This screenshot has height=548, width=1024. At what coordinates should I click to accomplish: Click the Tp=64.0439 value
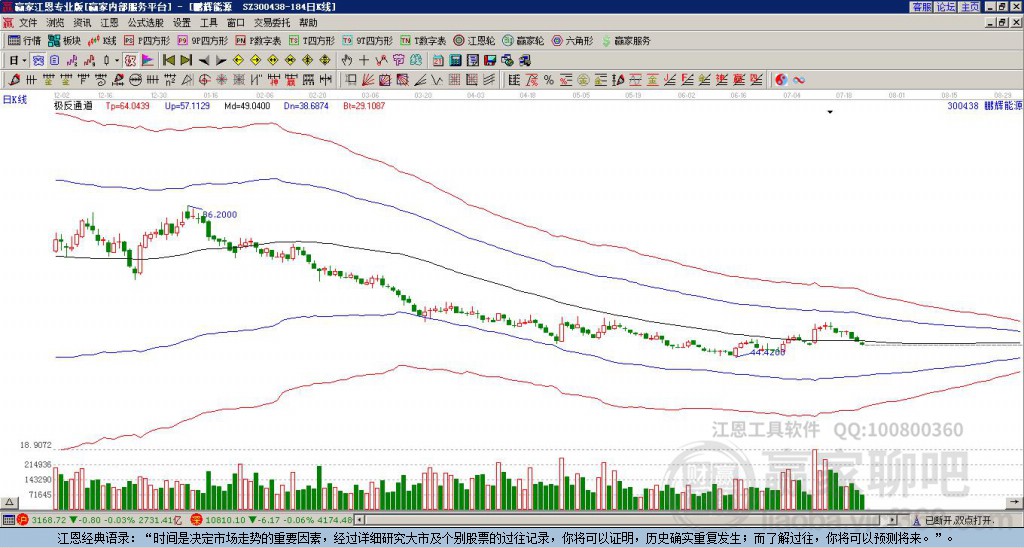pos(127,105)
